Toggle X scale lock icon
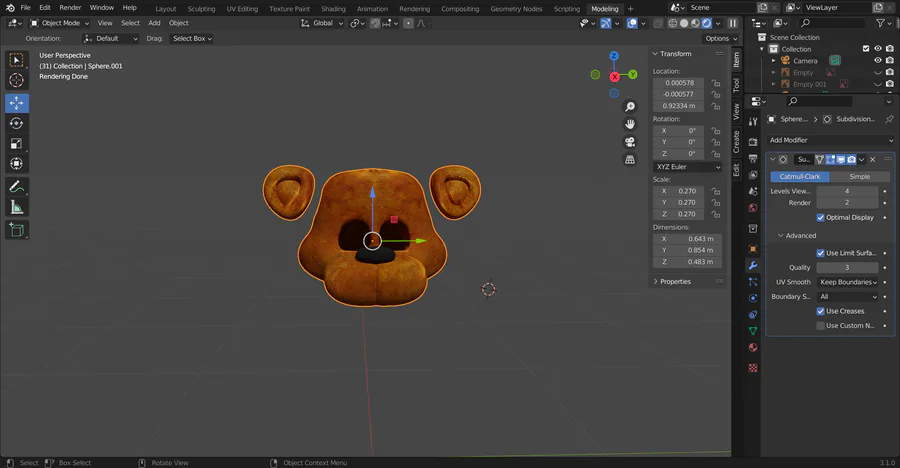Viewport: 900px width, 468px height. (716, 191)
